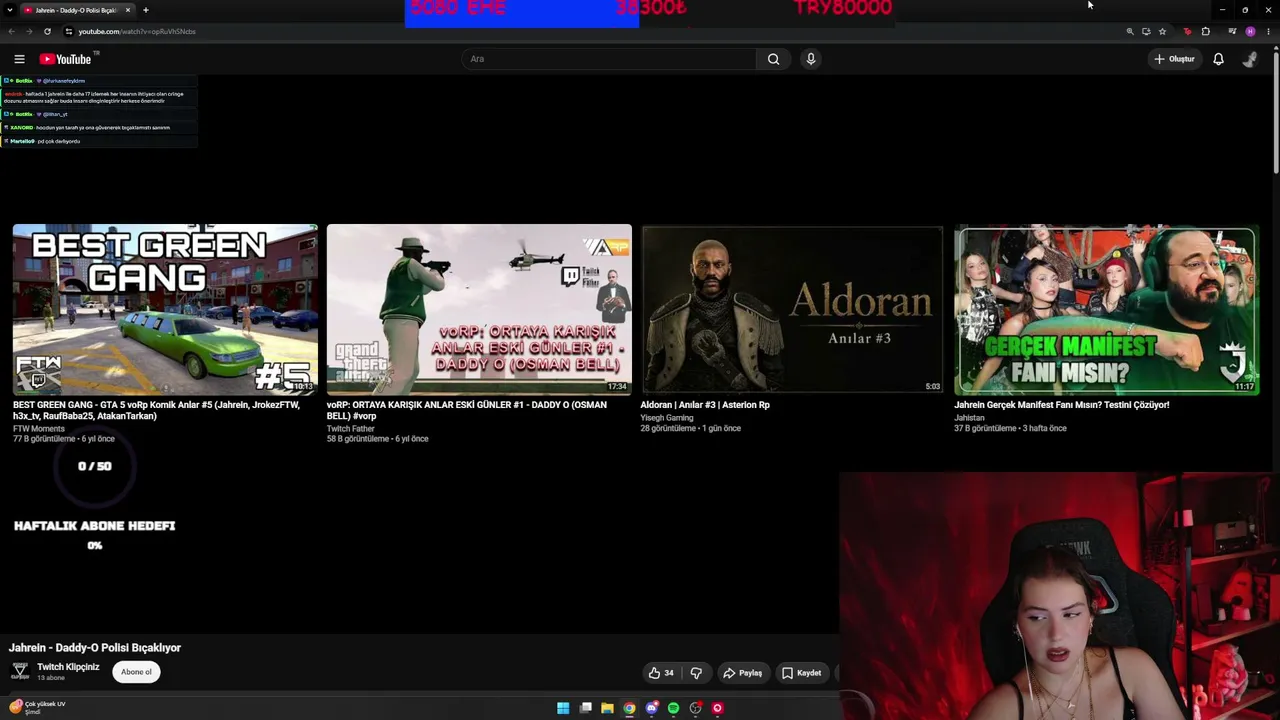Switch to Chrome in the taskbar

point(629,708)
